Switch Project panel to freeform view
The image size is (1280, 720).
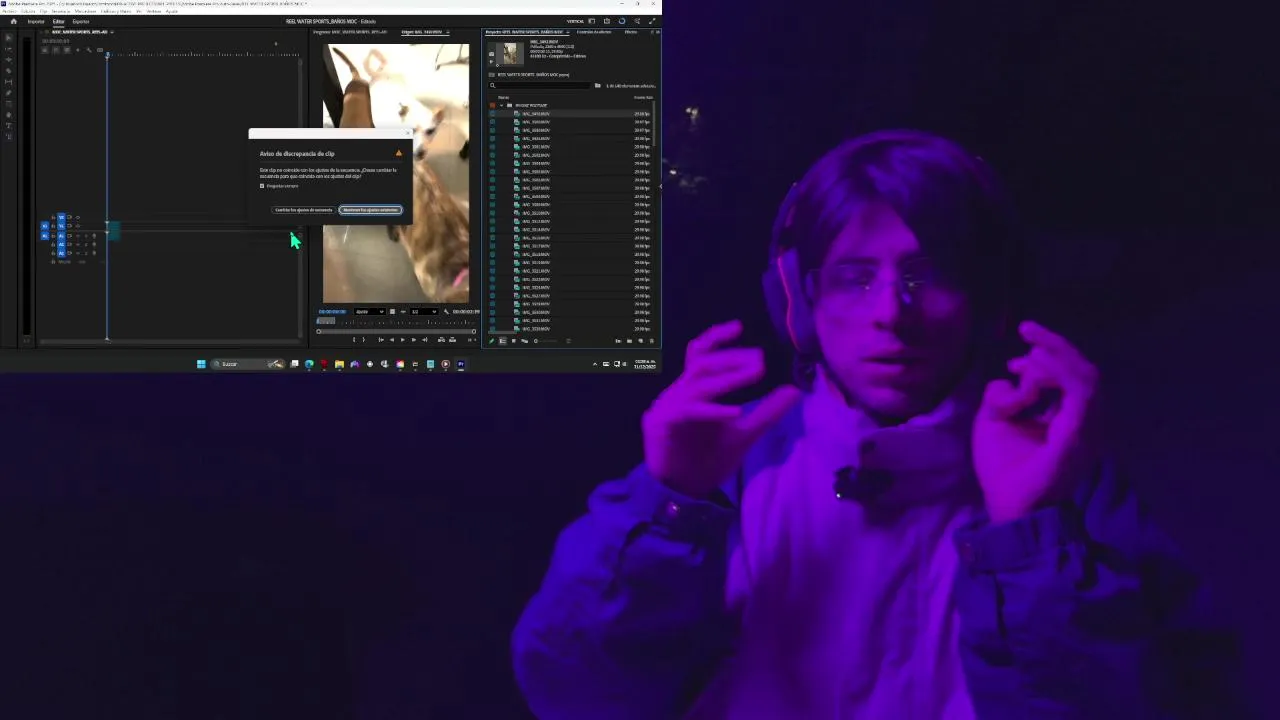click(525, 341)
